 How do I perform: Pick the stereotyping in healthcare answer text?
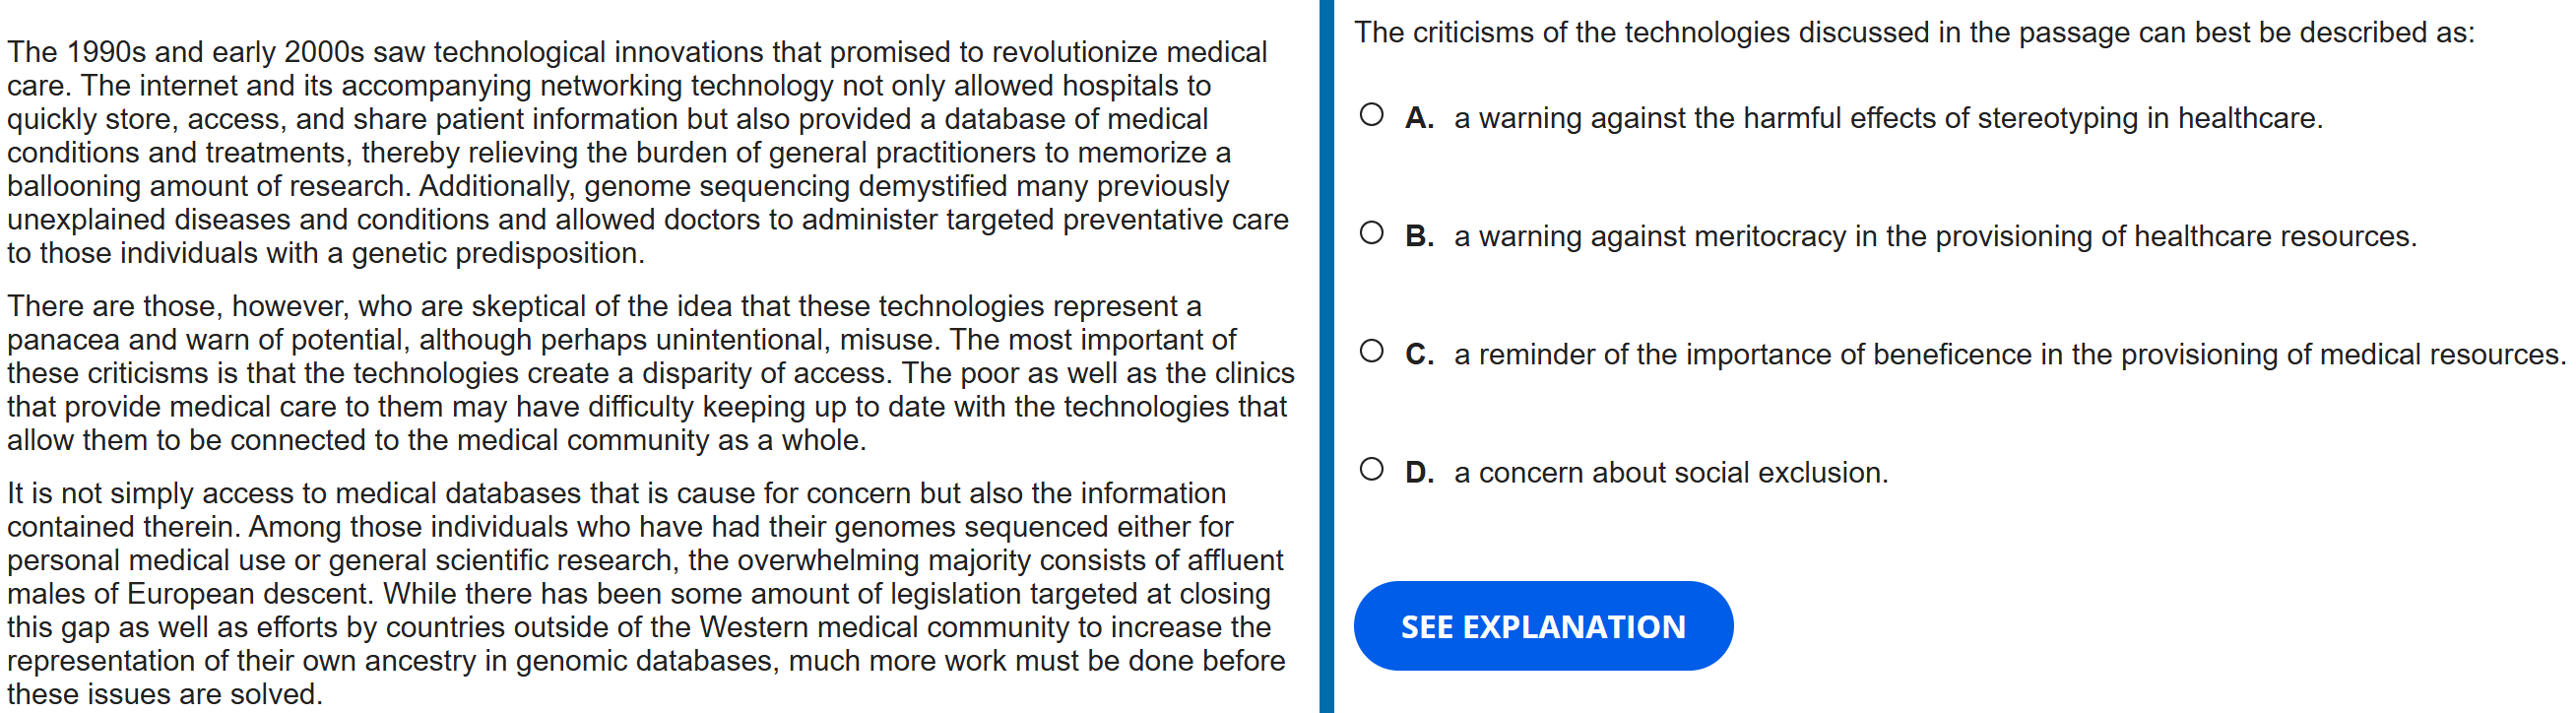pos(1887,118)
